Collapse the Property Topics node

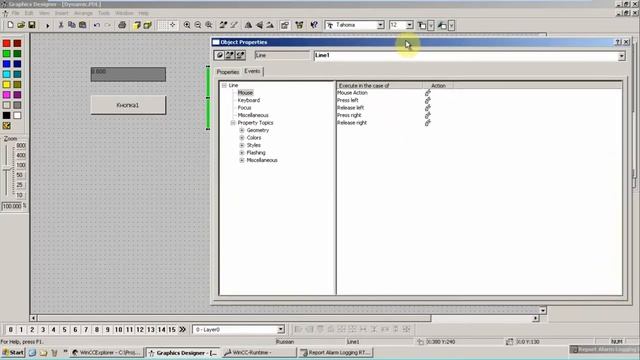[x=233, y=122]
